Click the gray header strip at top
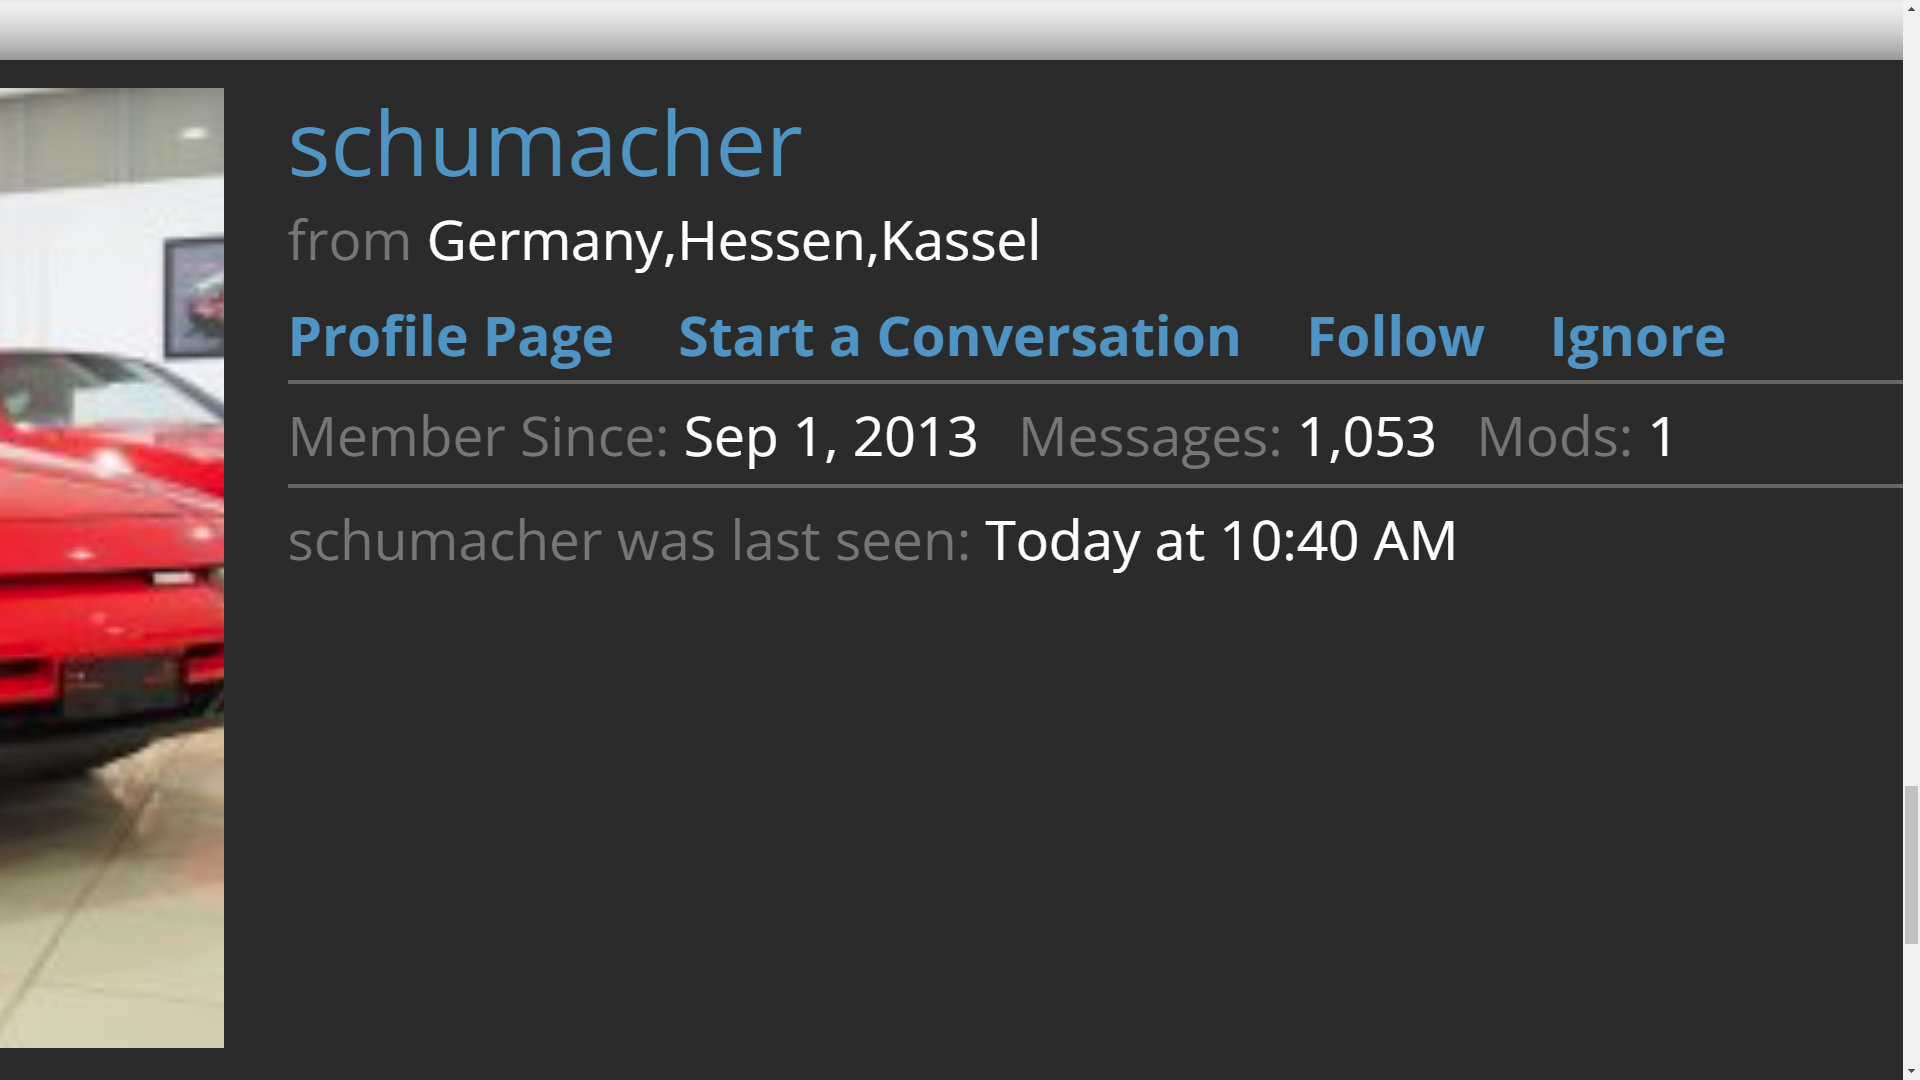Screen dimensions: 1920x1080 click(951, 30)
